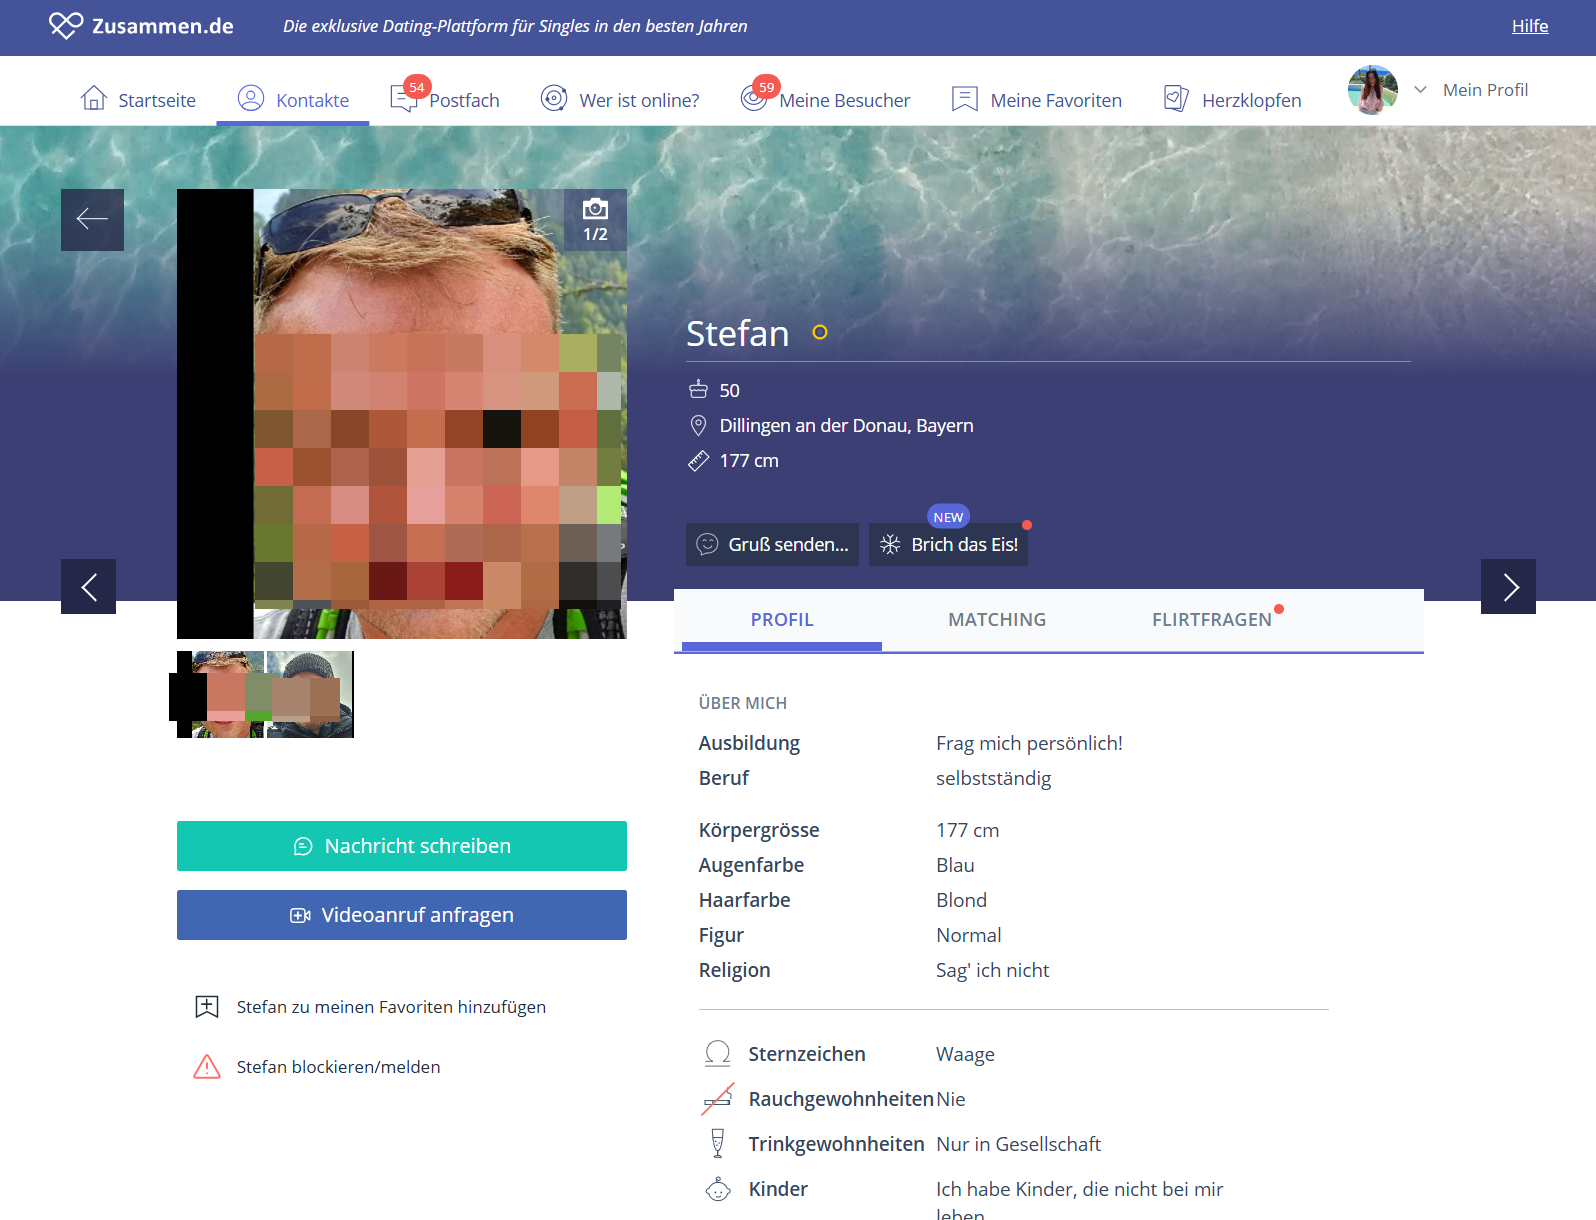Click the Wer ist online icon
Screen dimensions: 1596x1220
pos(554,98)
